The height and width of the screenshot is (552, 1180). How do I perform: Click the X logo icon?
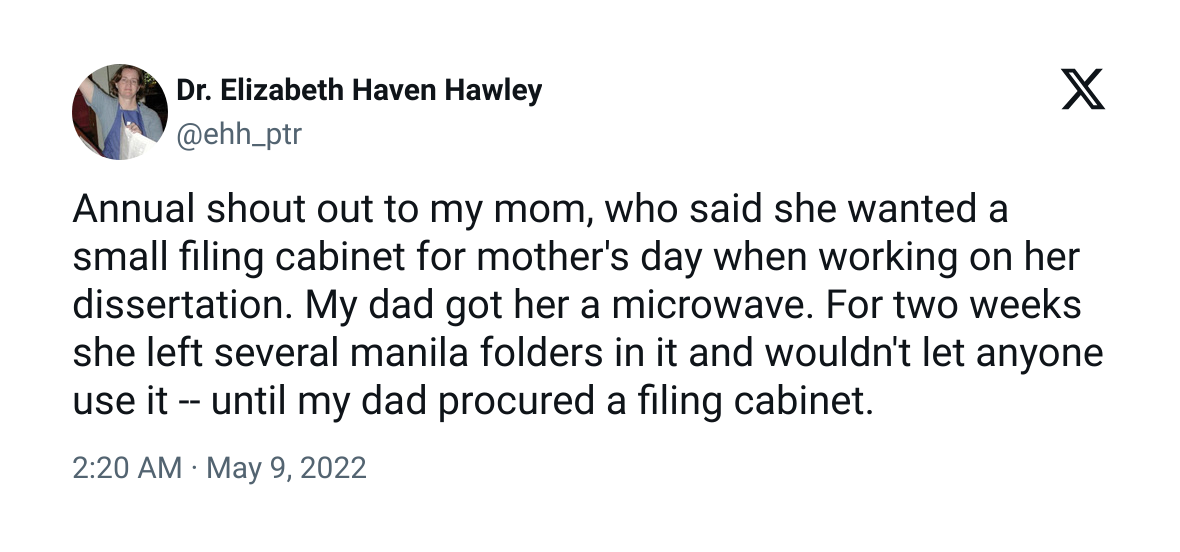tap(1083, 89)
